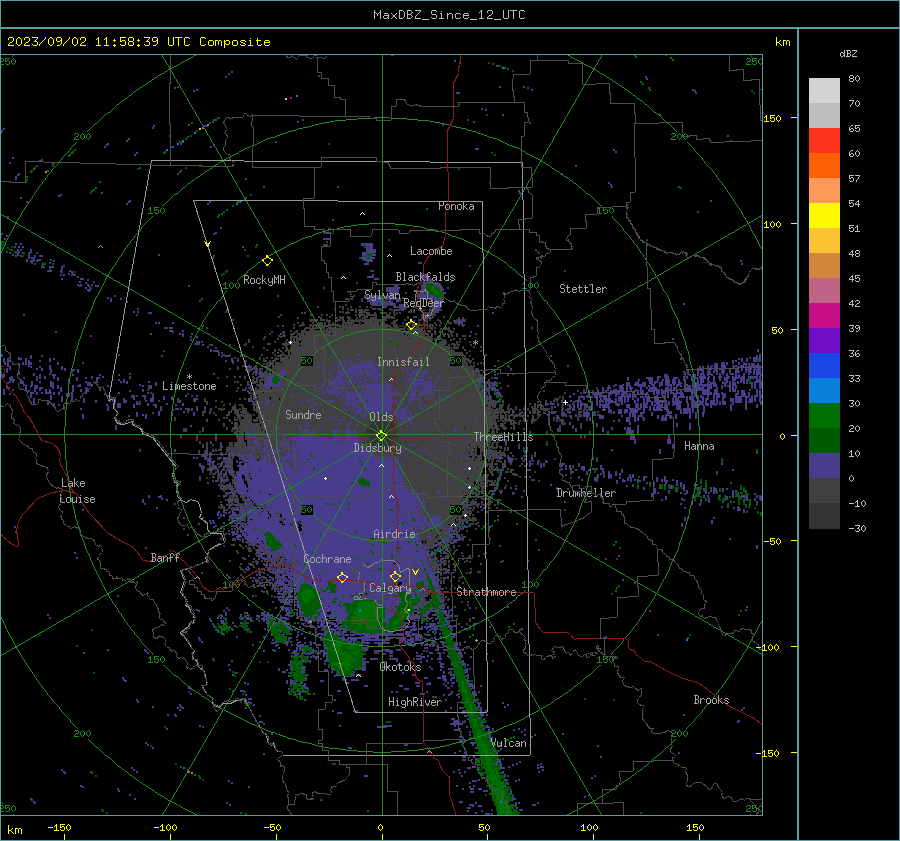Pick the slate purple 0-10 dBZ swatch
Screen dimensions: 900x841
[x=824, y=466]
